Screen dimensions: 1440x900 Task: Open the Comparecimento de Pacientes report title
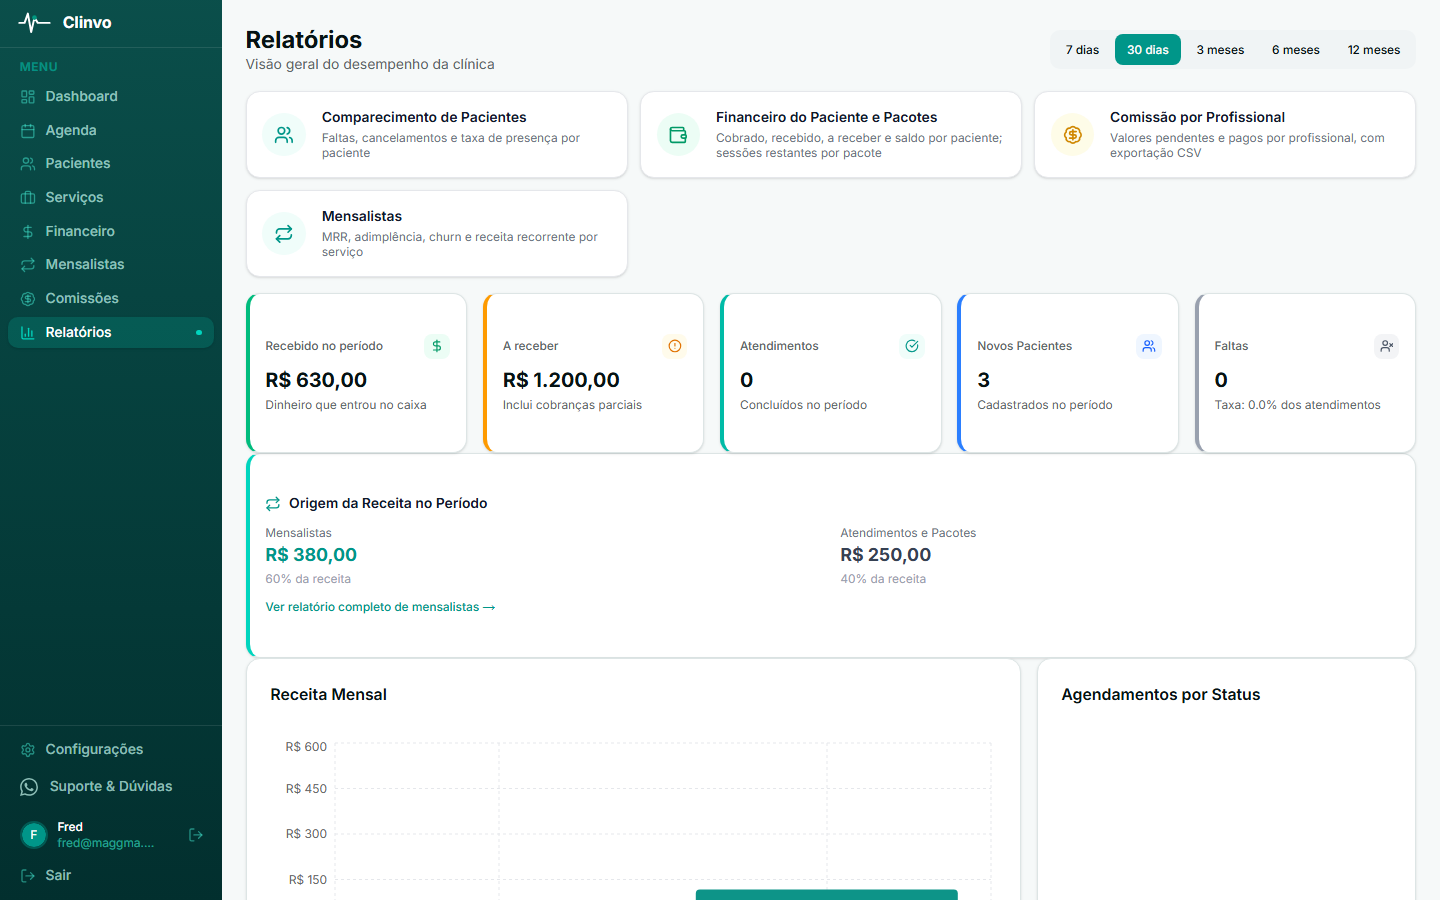pos(424,118)
